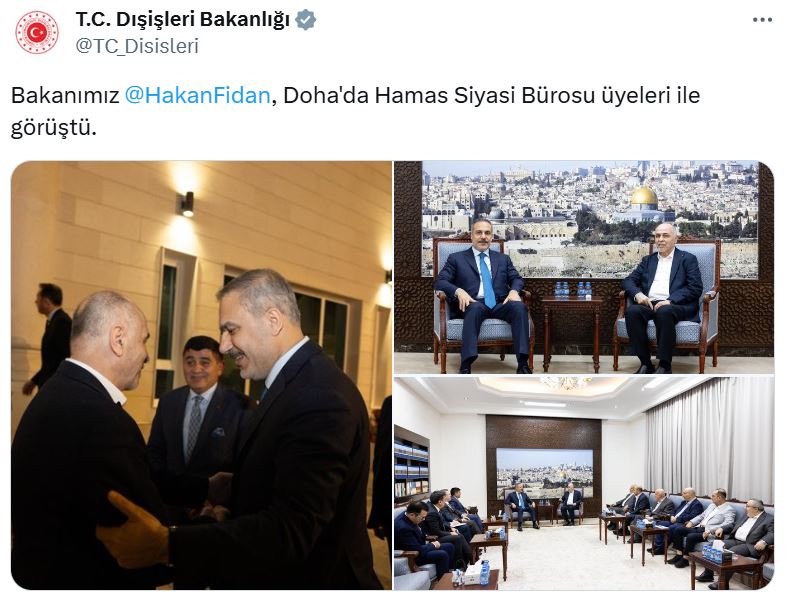The height and width of the screenshot is (595, 792).
Task: Click the @TC_Disisleri handle
Action: tap(137, 46)
